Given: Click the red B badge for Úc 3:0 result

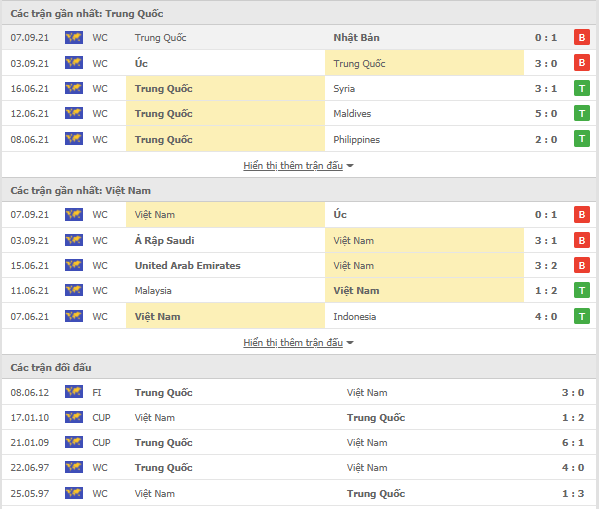Looking at the screenshot, I should coord(581,63).
